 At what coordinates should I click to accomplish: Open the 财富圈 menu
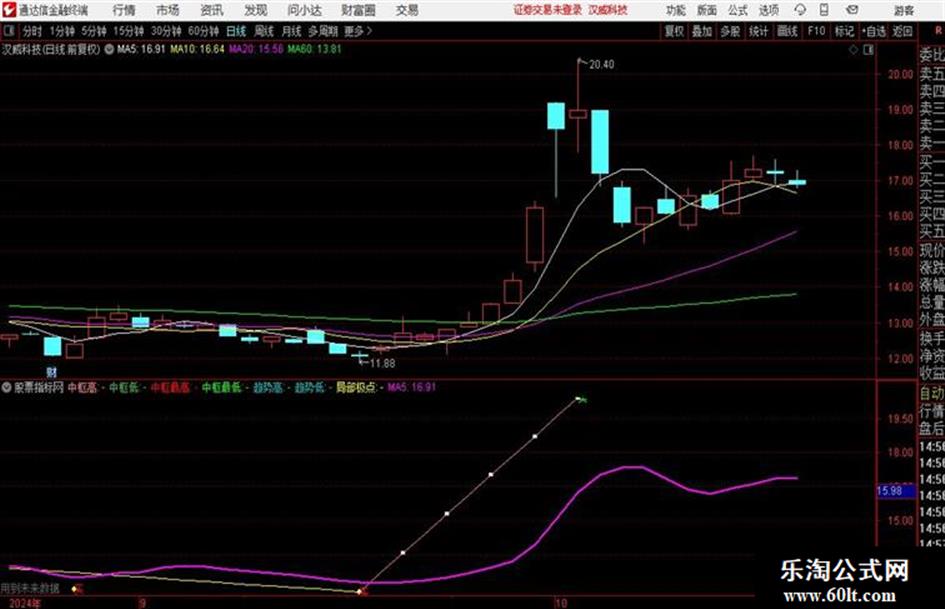pyautogui.click(x=358, y=10)
